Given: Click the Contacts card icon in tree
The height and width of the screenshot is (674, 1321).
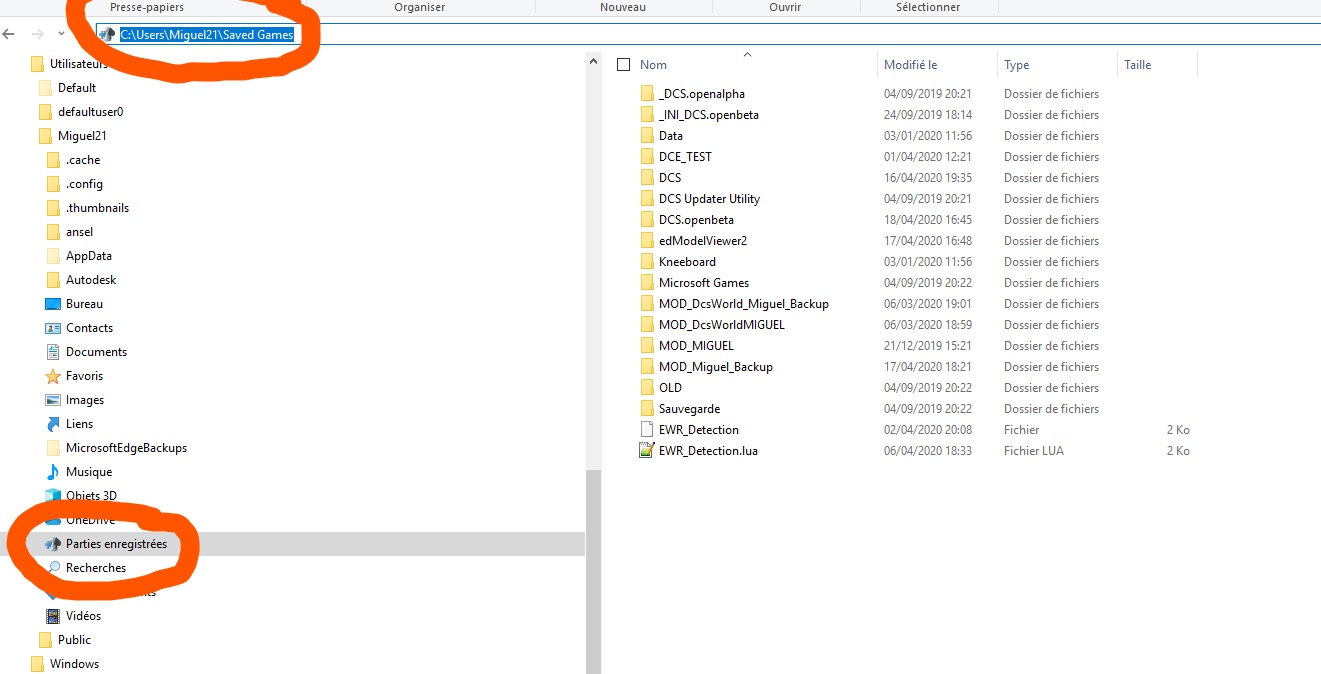Looking at the screenshot, I should coord(53,328).
